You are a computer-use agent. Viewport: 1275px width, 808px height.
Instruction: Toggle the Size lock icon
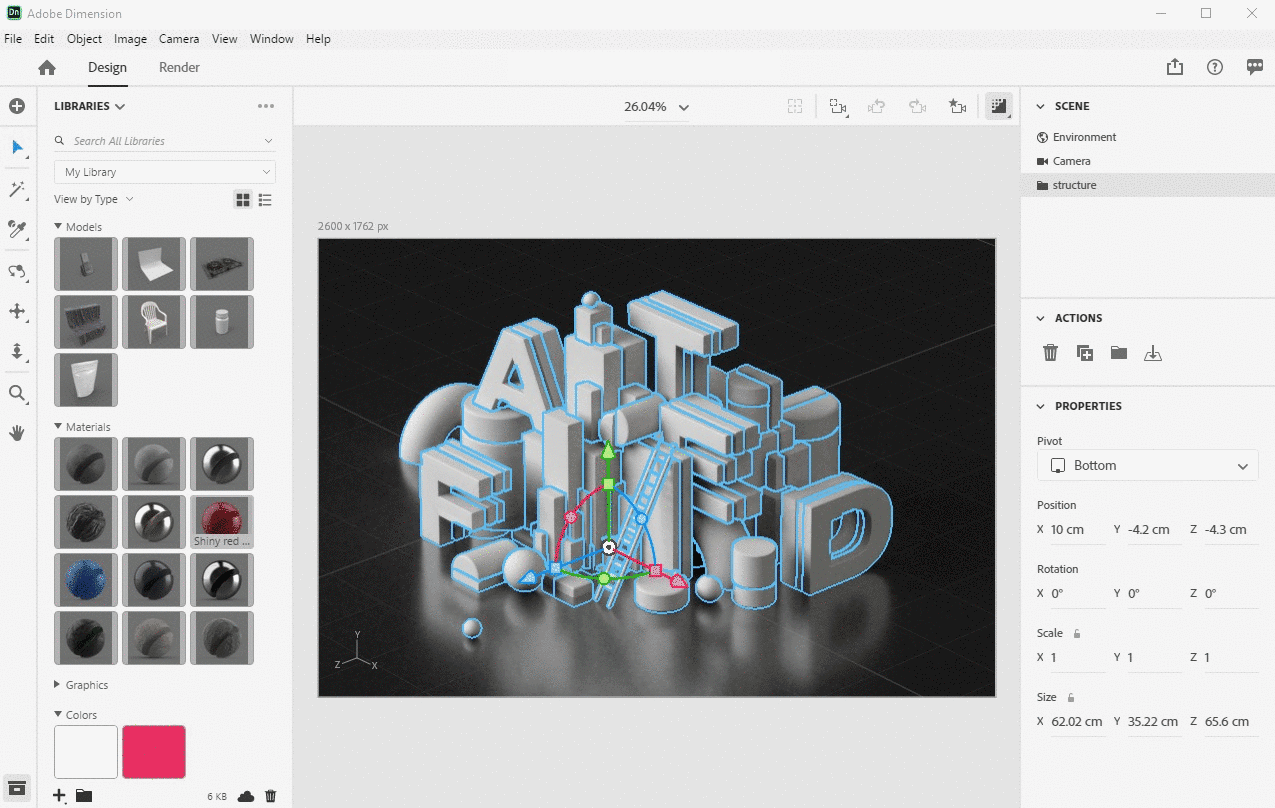pyautogui.click(x=1070, y=697)
